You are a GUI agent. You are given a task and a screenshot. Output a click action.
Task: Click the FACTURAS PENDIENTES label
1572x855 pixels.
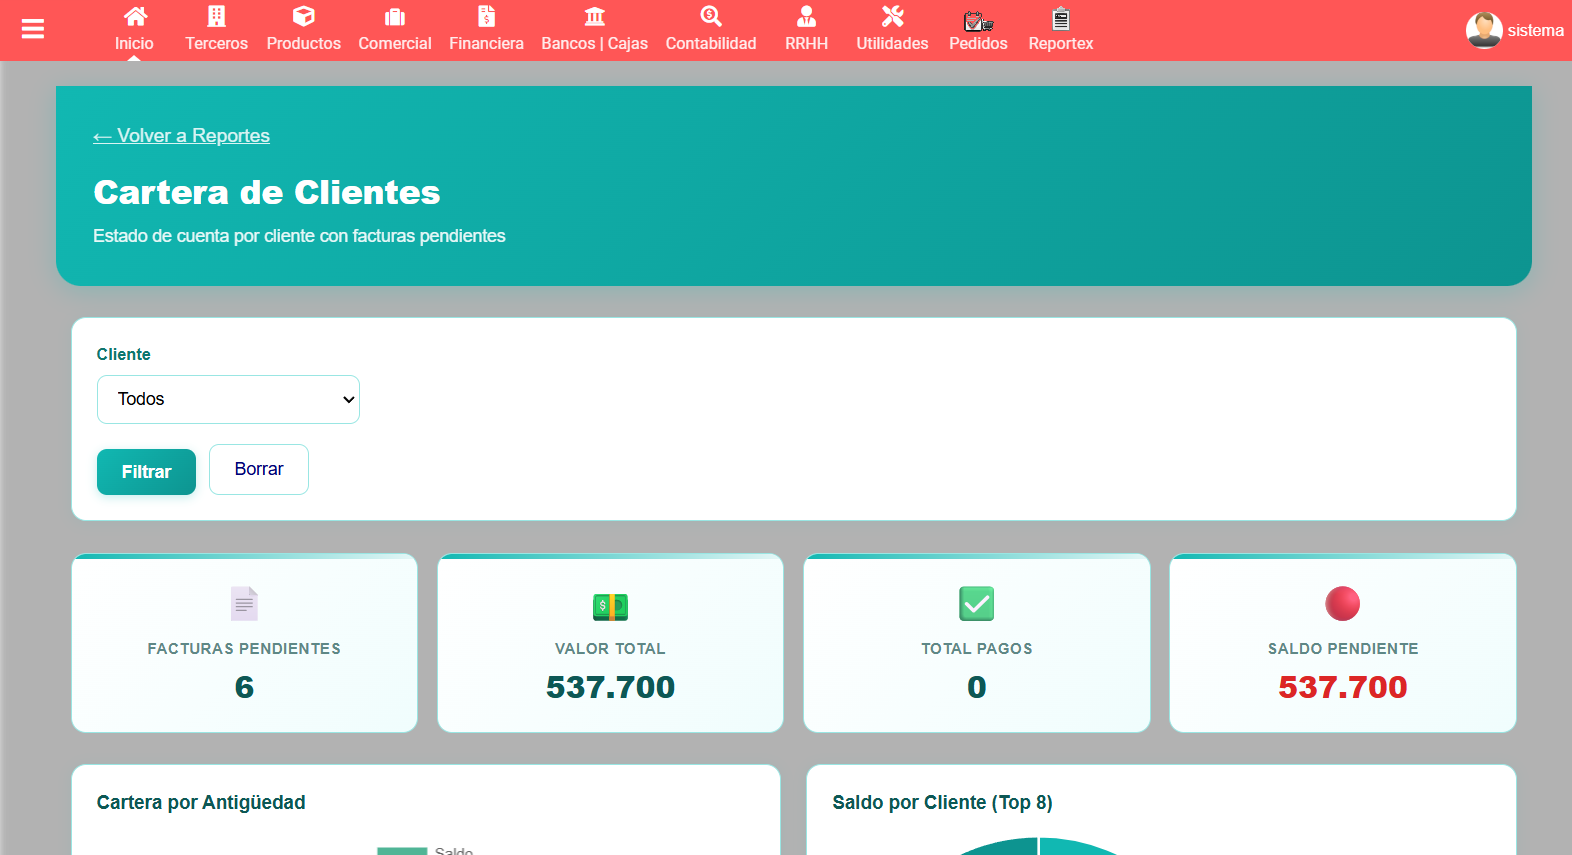(244, 649)
